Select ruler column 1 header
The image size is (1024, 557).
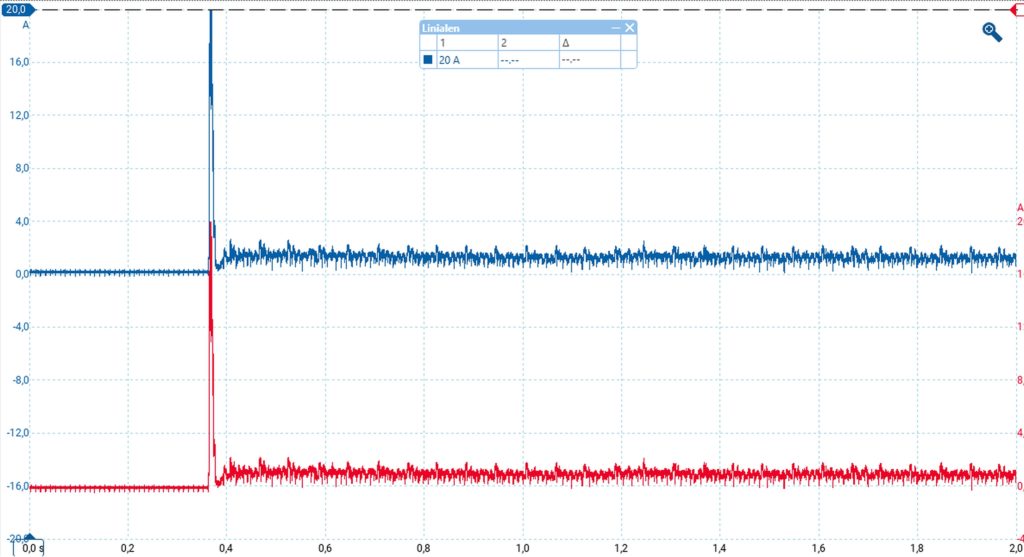coord(466,43)
